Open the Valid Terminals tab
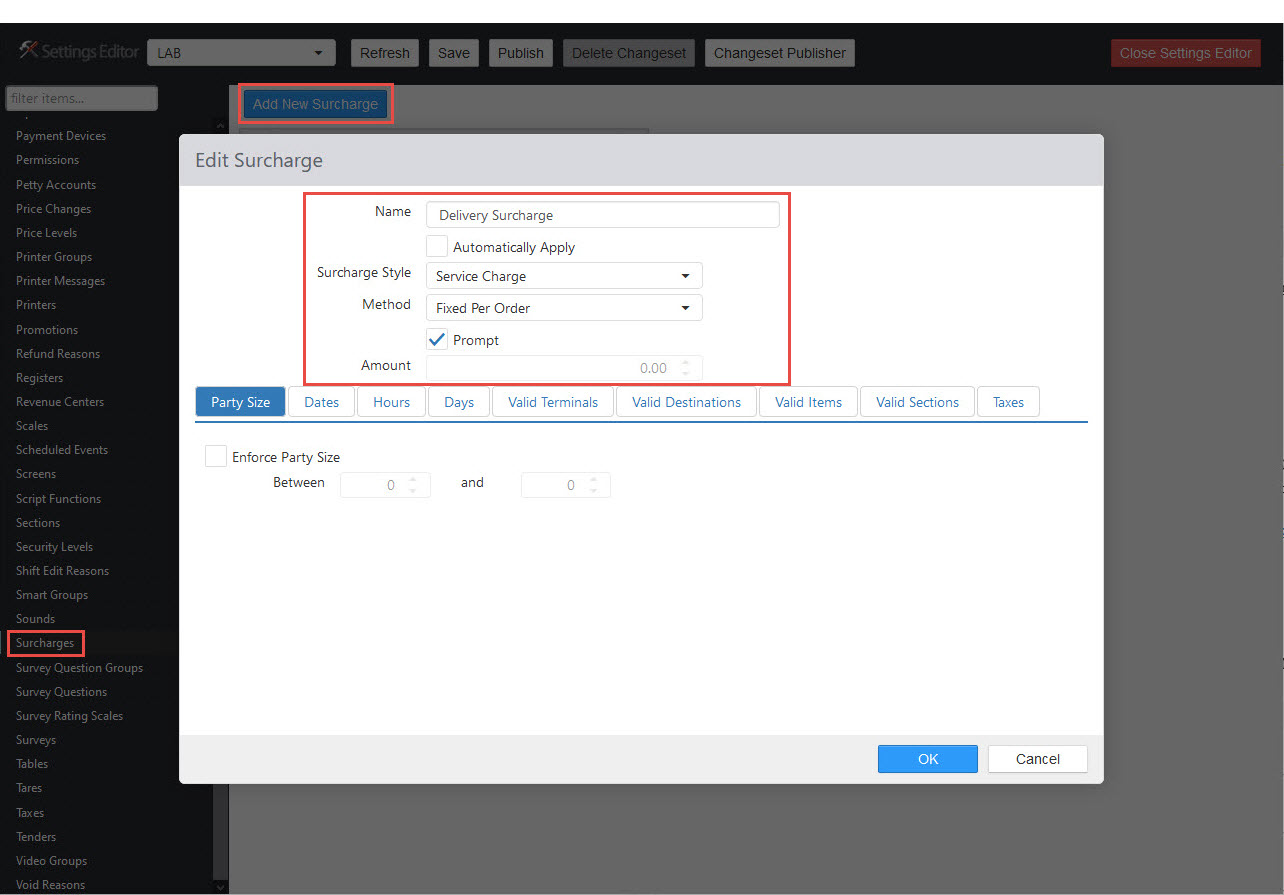The height and width of the screenshot is (895, 1284). [x=553, y=402]
